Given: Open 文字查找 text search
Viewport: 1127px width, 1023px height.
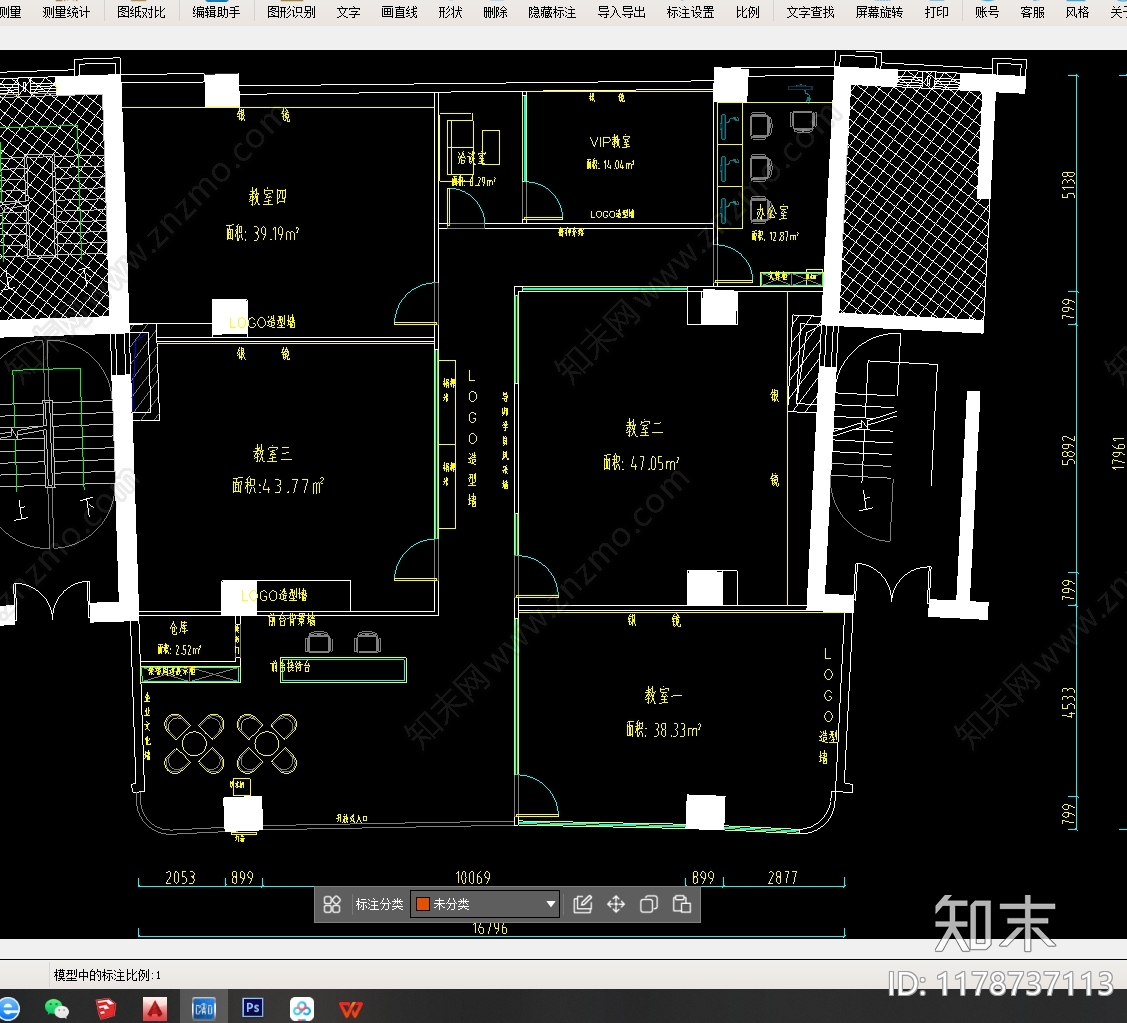Looking at the screenshot, I should click(x=810, y=12).
